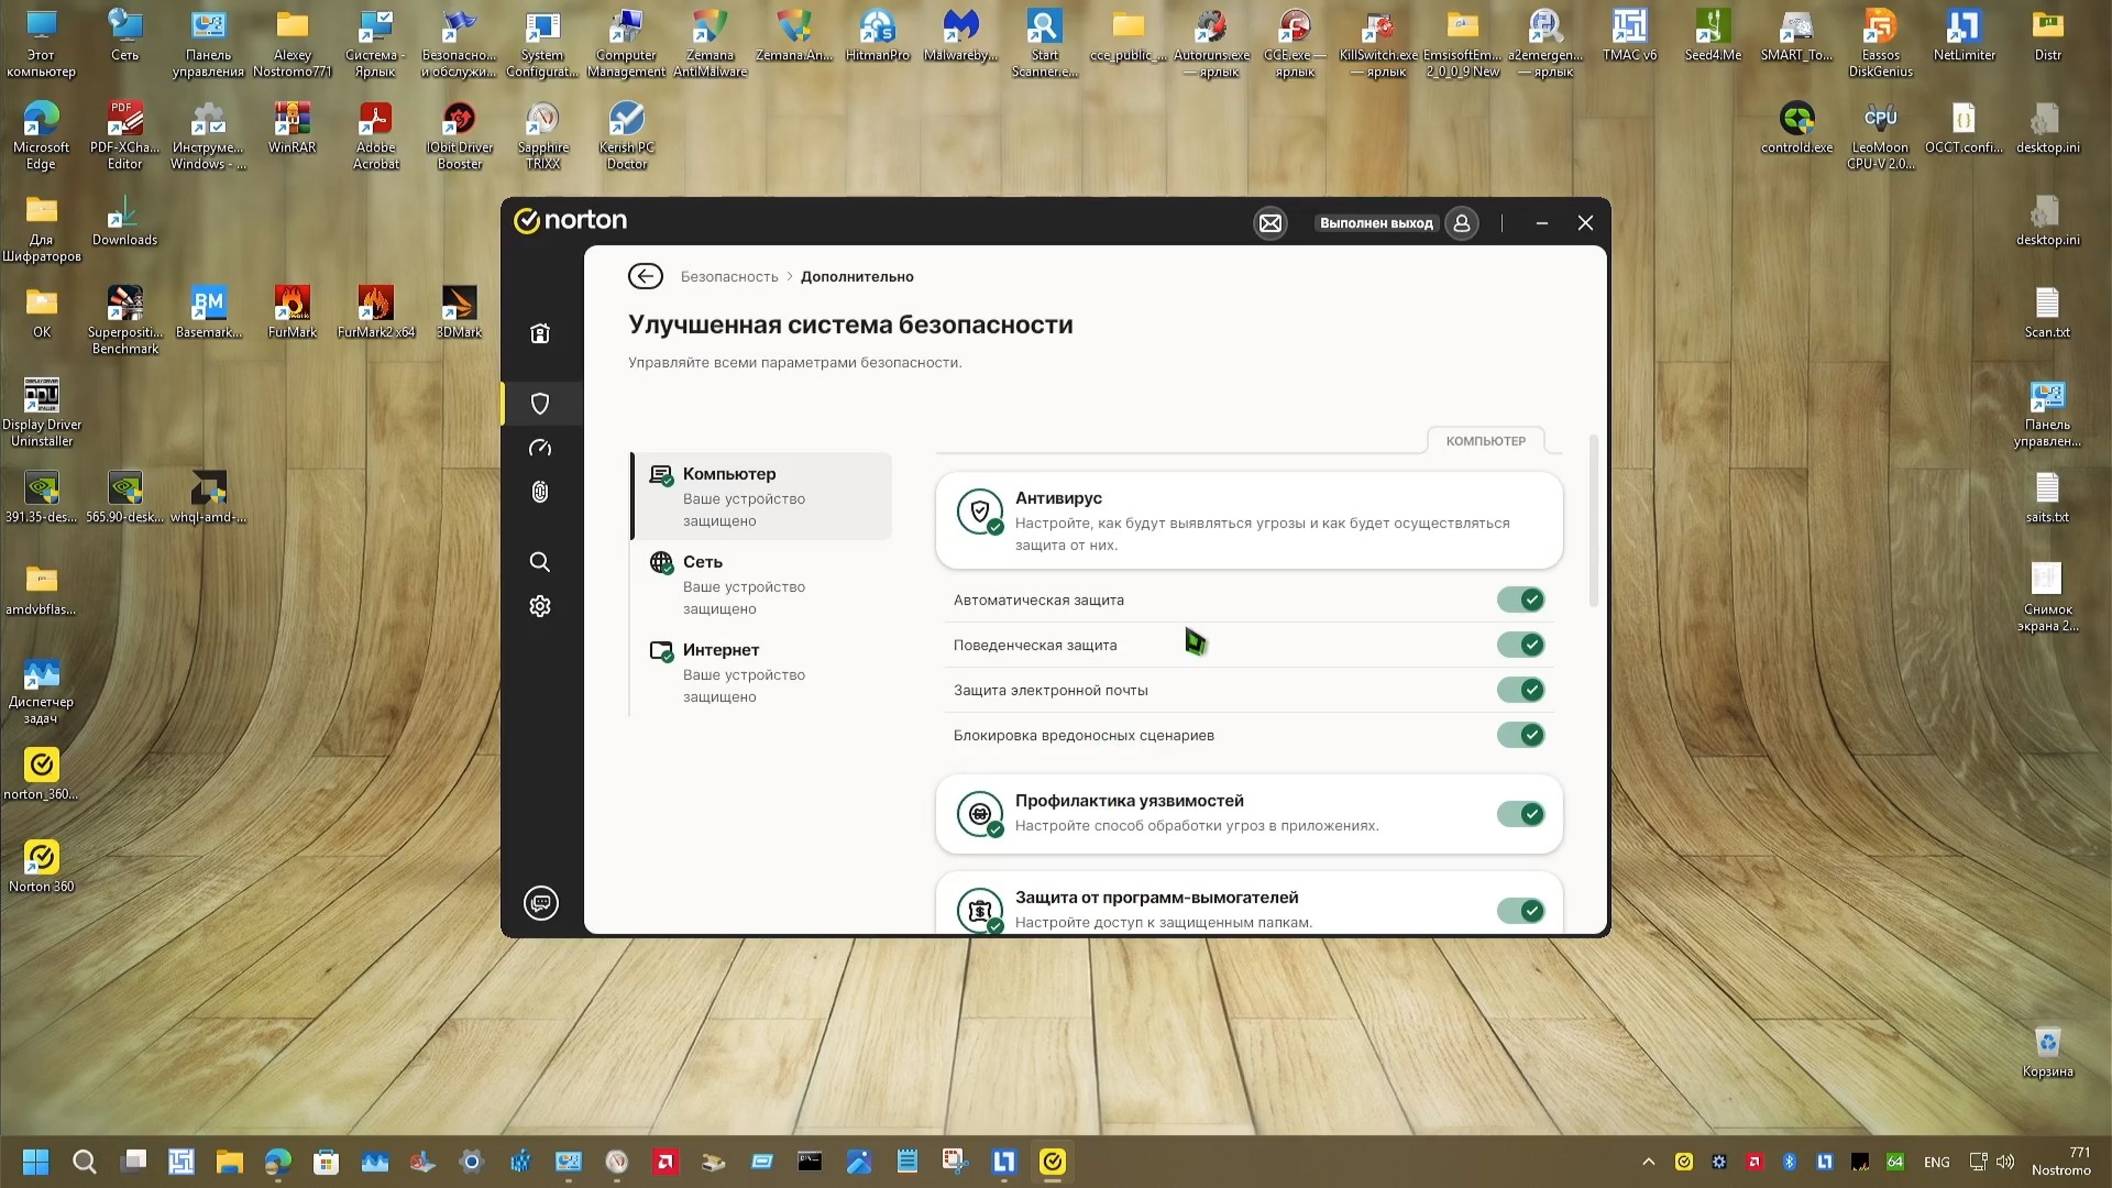Image resolution: width=2112 pixels, height=1188 pixels.
Task: Click the back arrow button
Action: (645, 276)
